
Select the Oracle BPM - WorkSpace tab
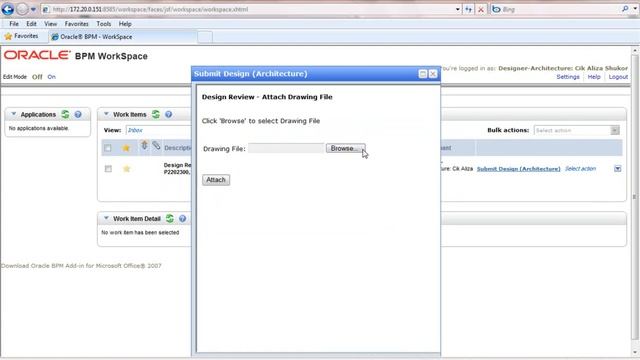[x=122, y=37]
